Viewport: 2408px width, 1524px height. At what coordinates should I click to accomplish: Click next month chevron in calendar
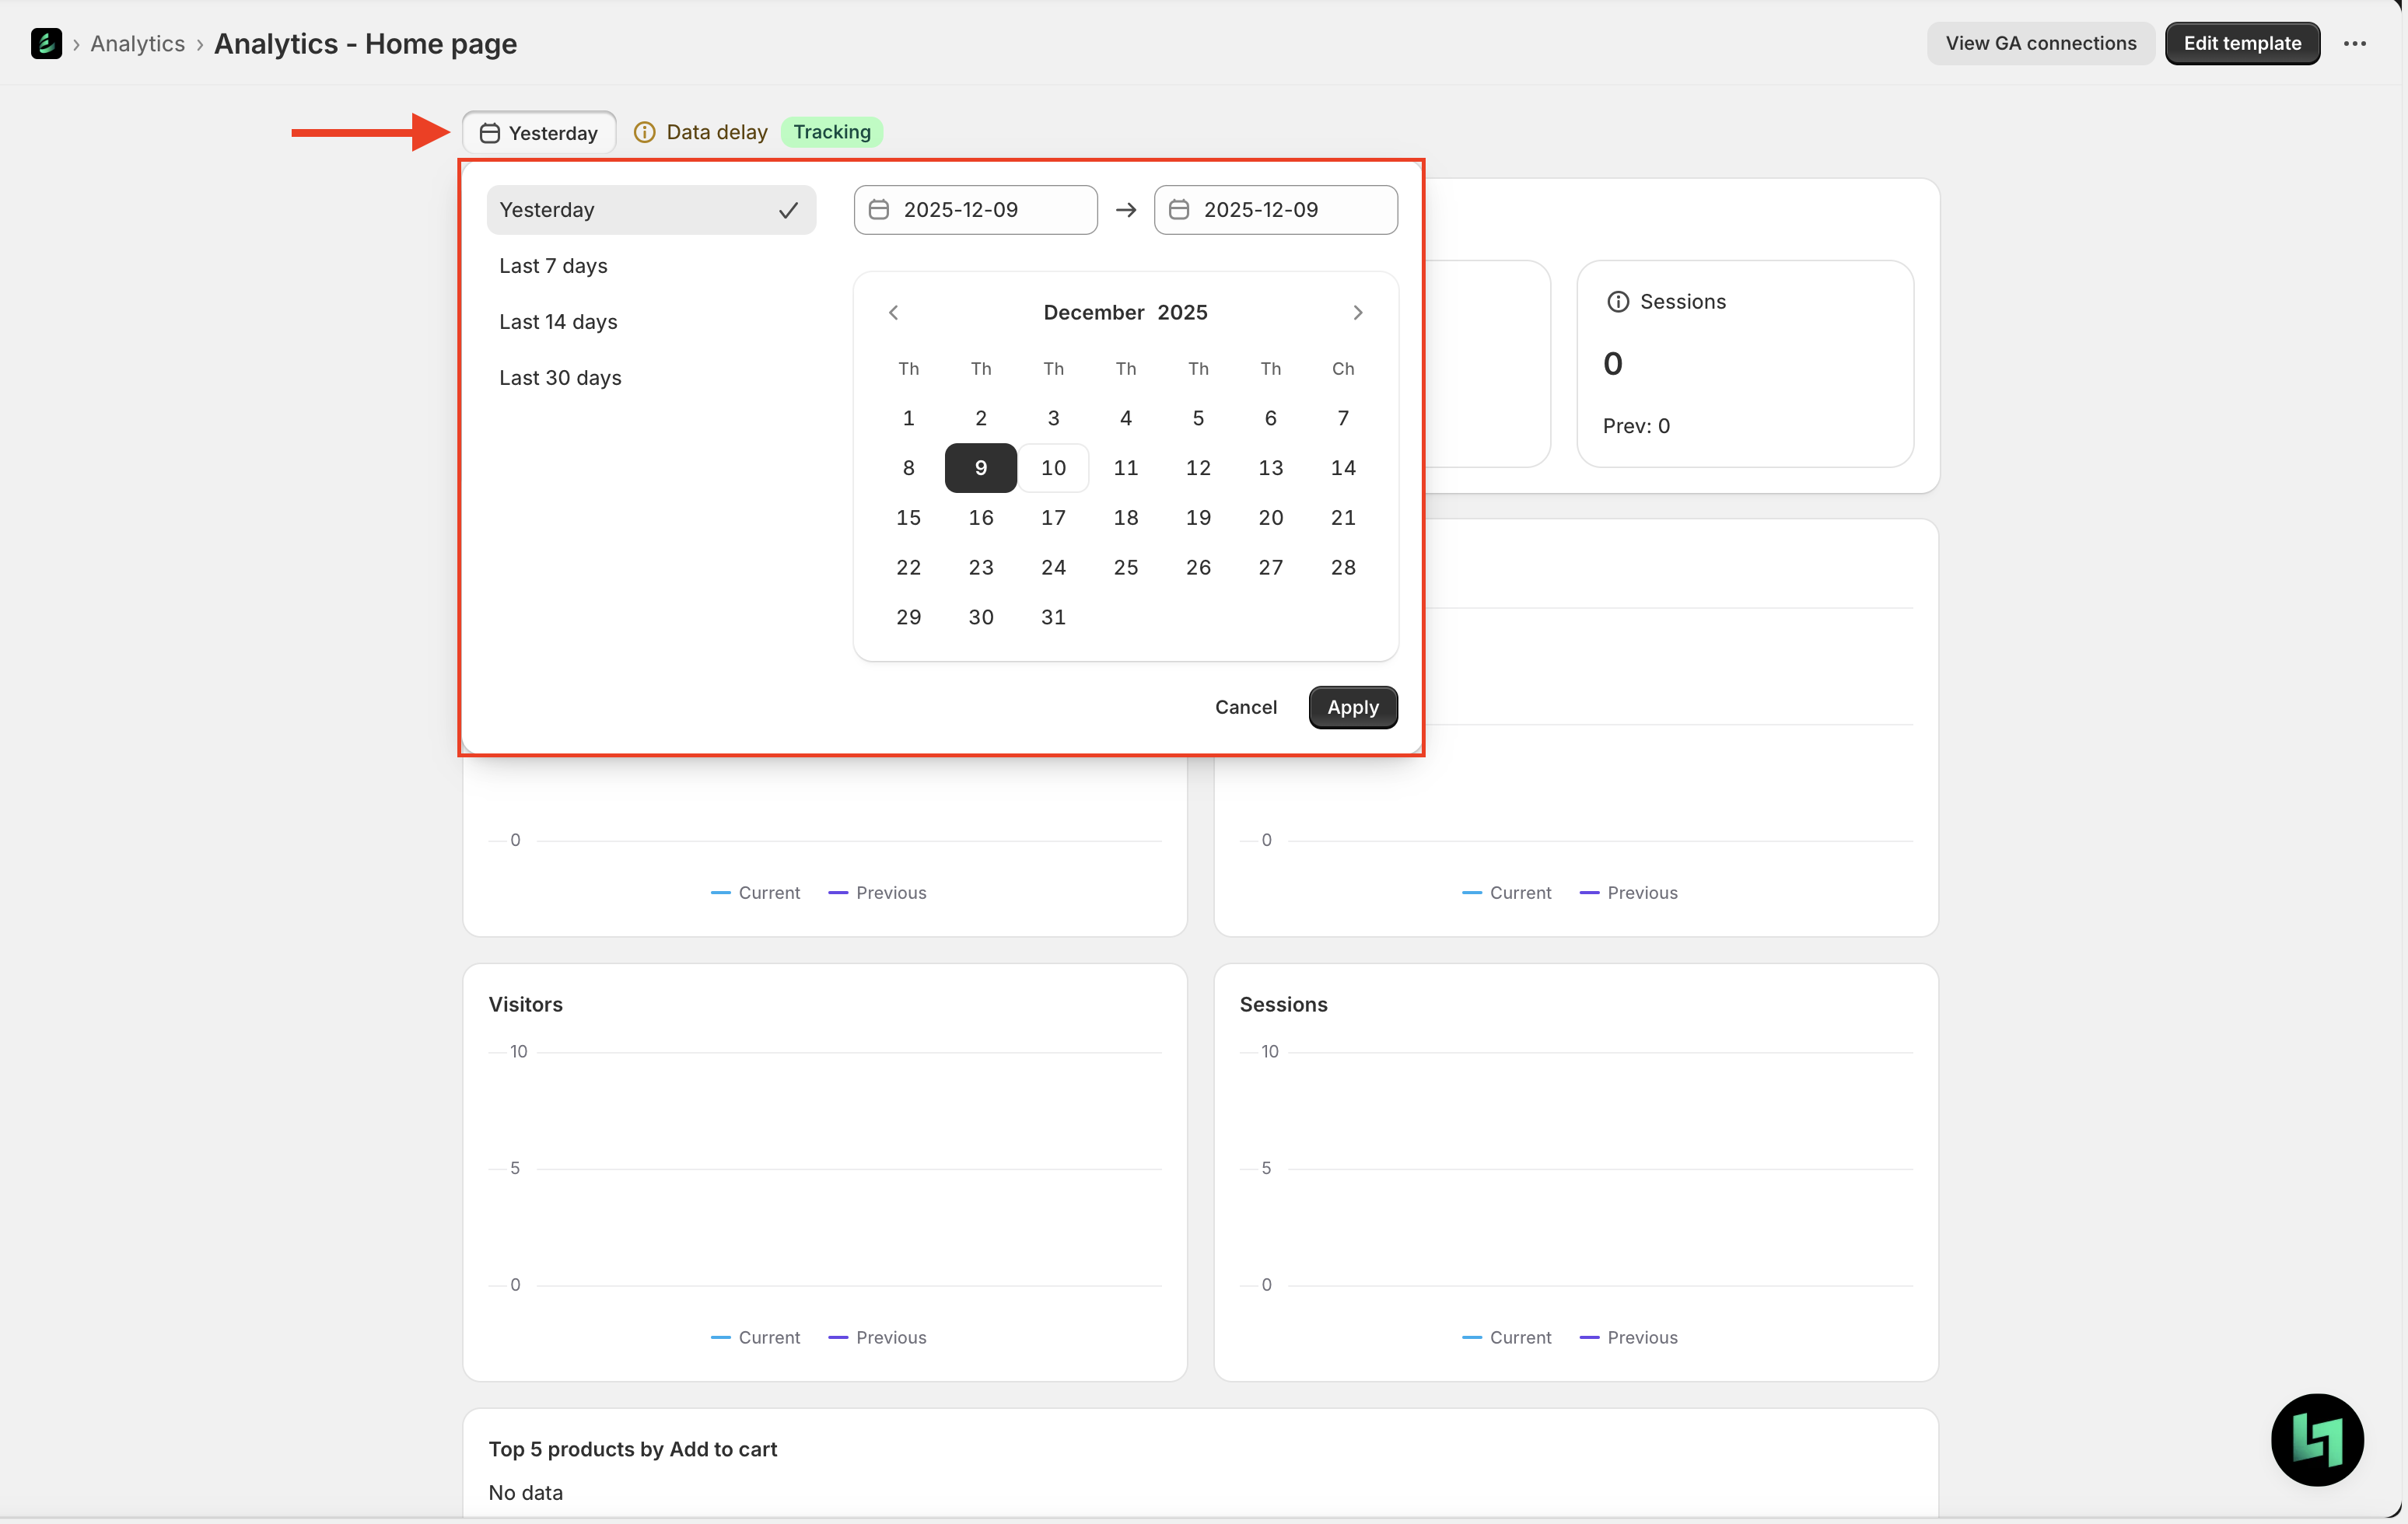click(x=1357, y=312)
